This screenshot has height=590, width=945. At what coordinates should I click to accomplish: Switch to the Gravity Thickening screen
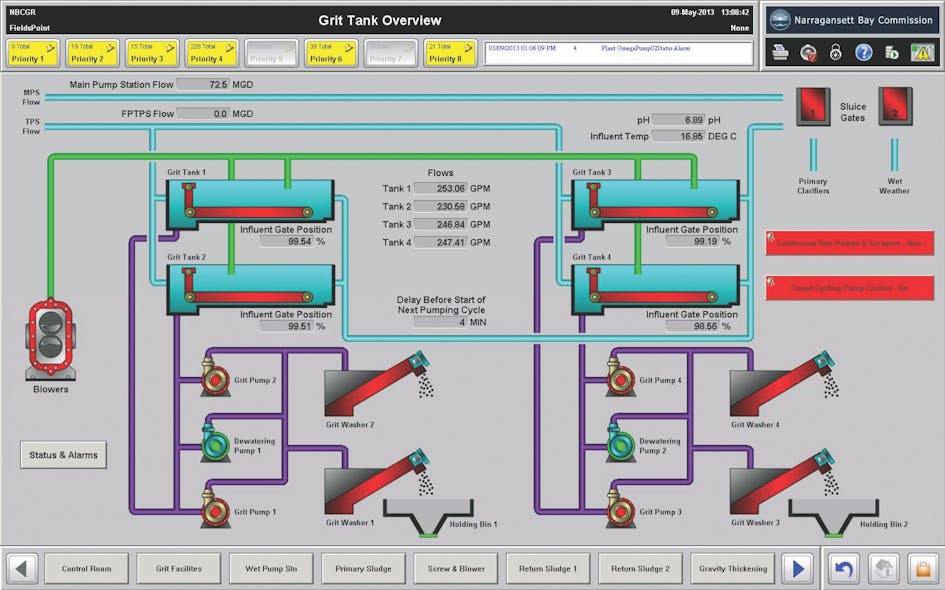733,567
